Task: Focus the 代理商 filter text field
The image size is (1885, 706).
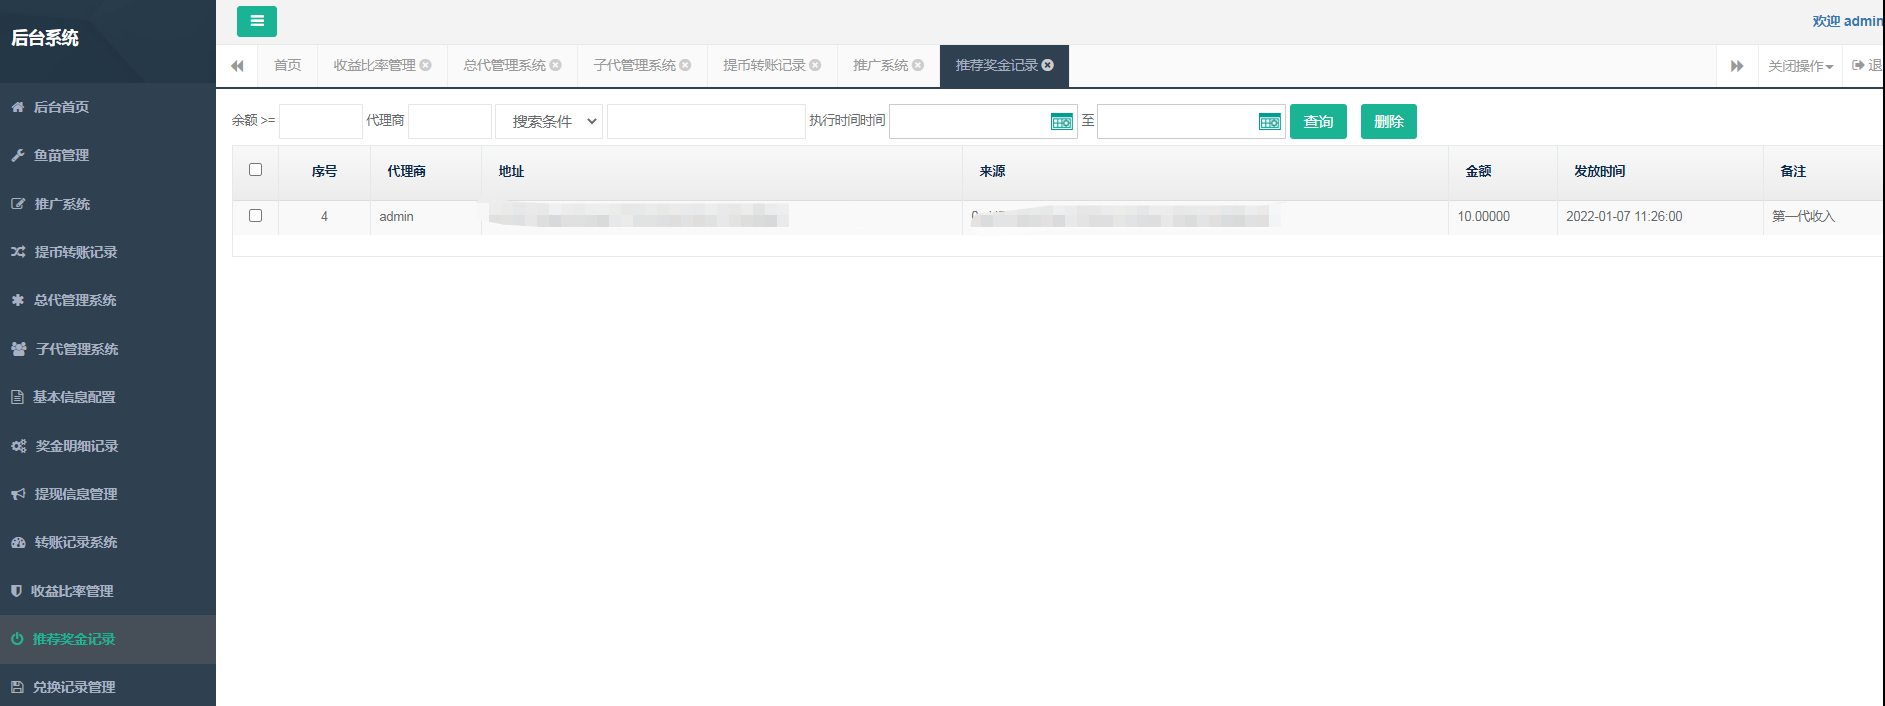Action: (449, 122)
